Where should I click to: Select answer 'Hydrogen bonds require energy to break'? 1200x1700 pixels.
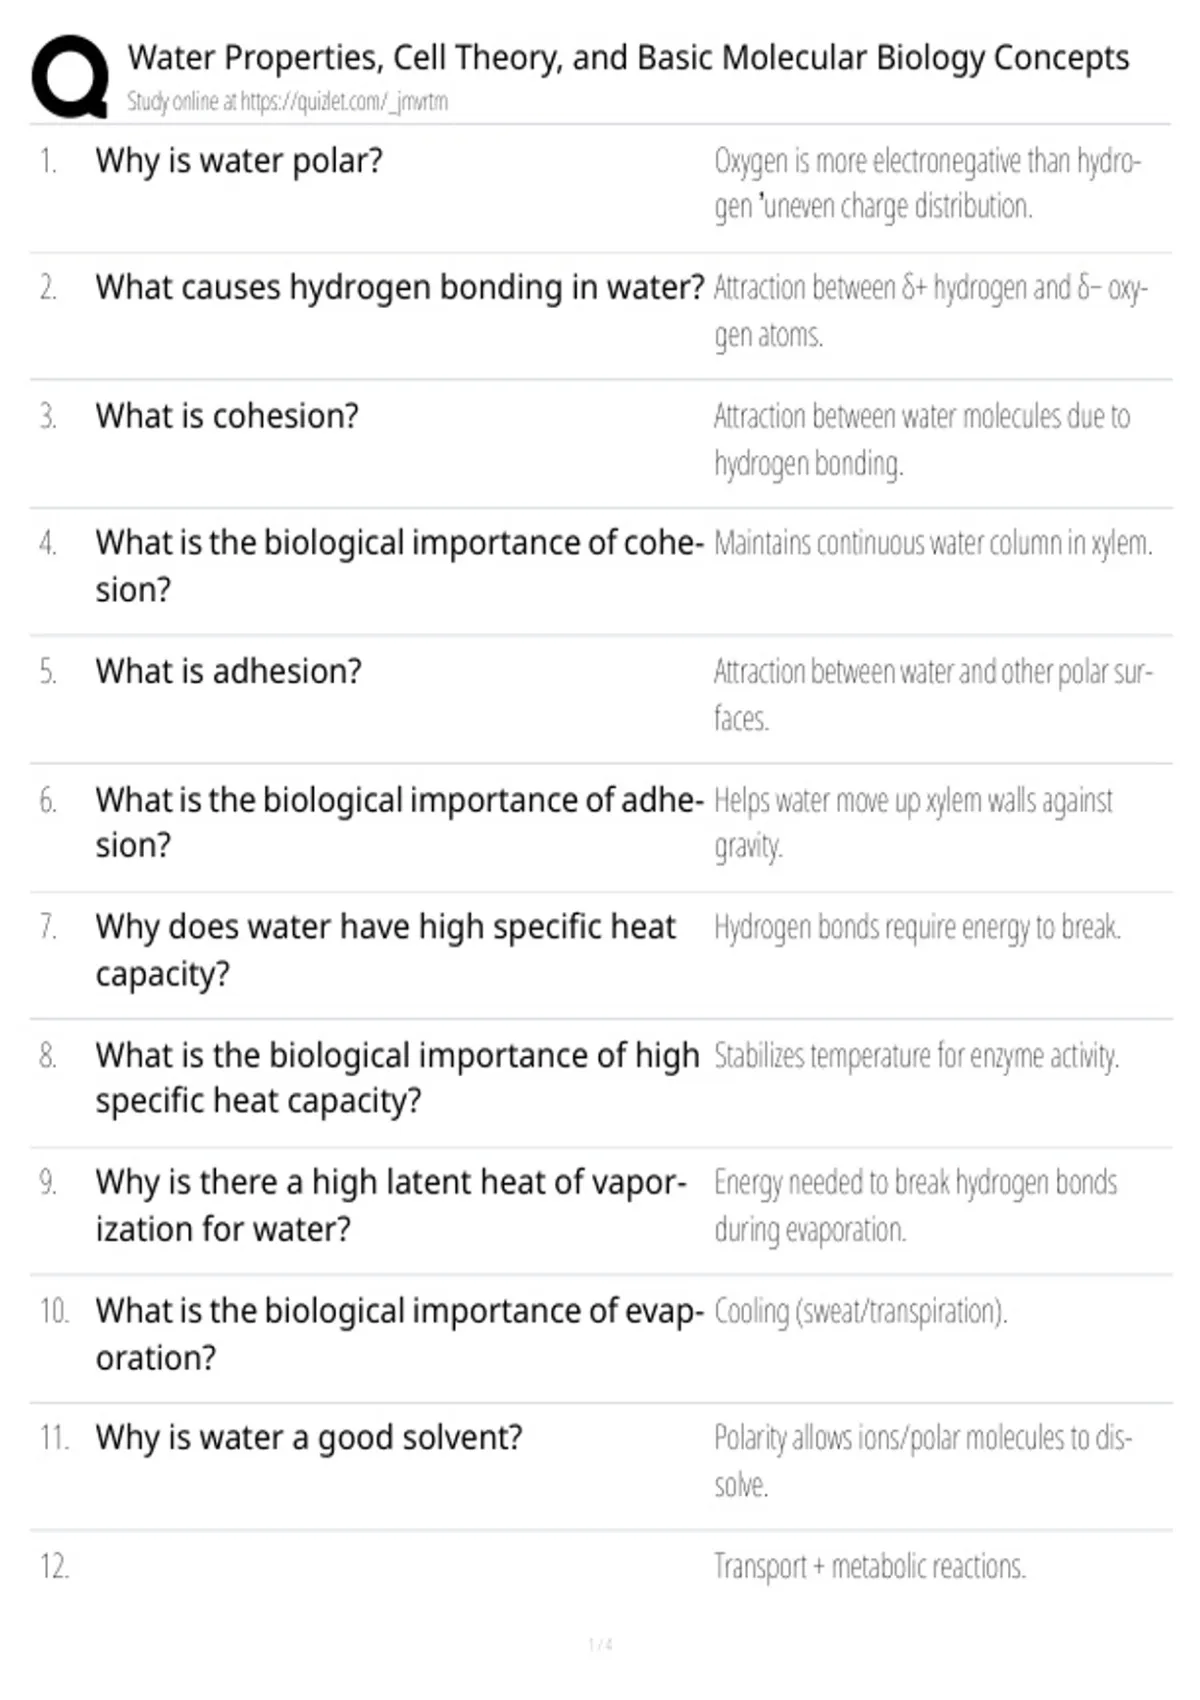click(x=917, y=928)
